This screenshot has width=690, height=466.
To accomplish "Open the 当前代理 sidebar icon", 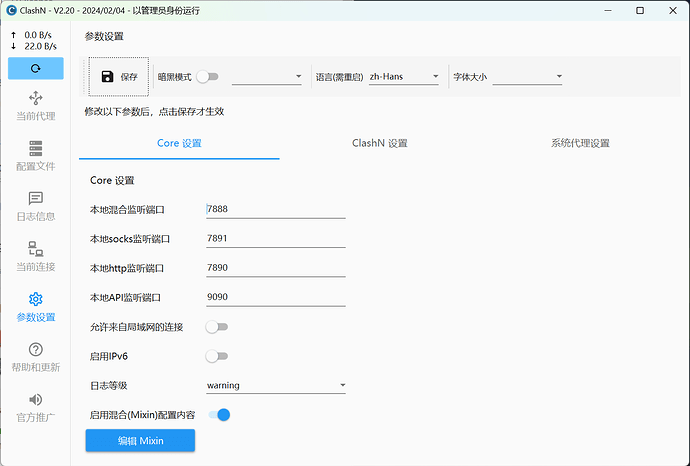I will (36, 97).
